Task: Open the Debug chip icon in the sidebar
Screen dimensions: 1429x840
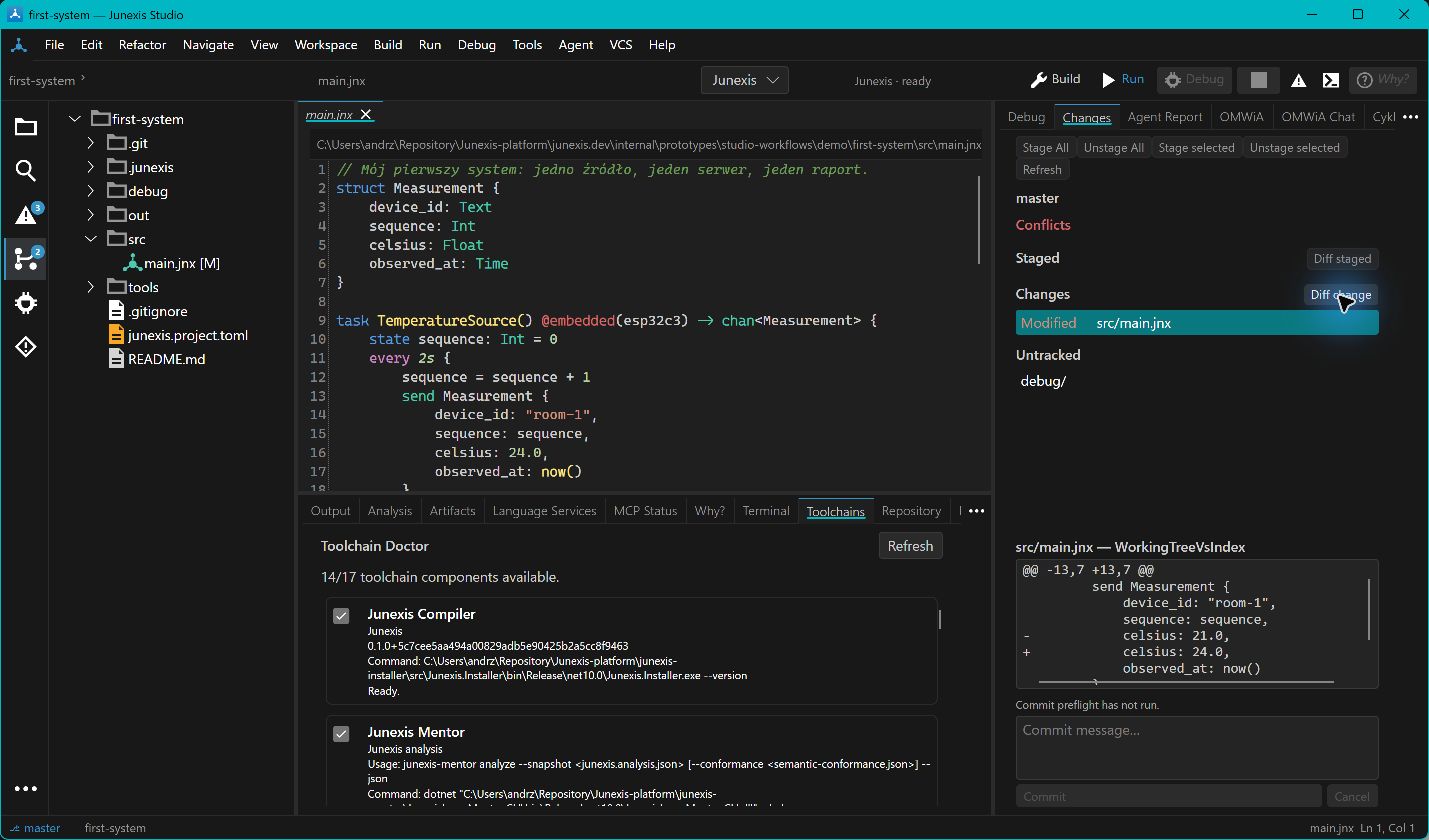Action: point(26,303)
